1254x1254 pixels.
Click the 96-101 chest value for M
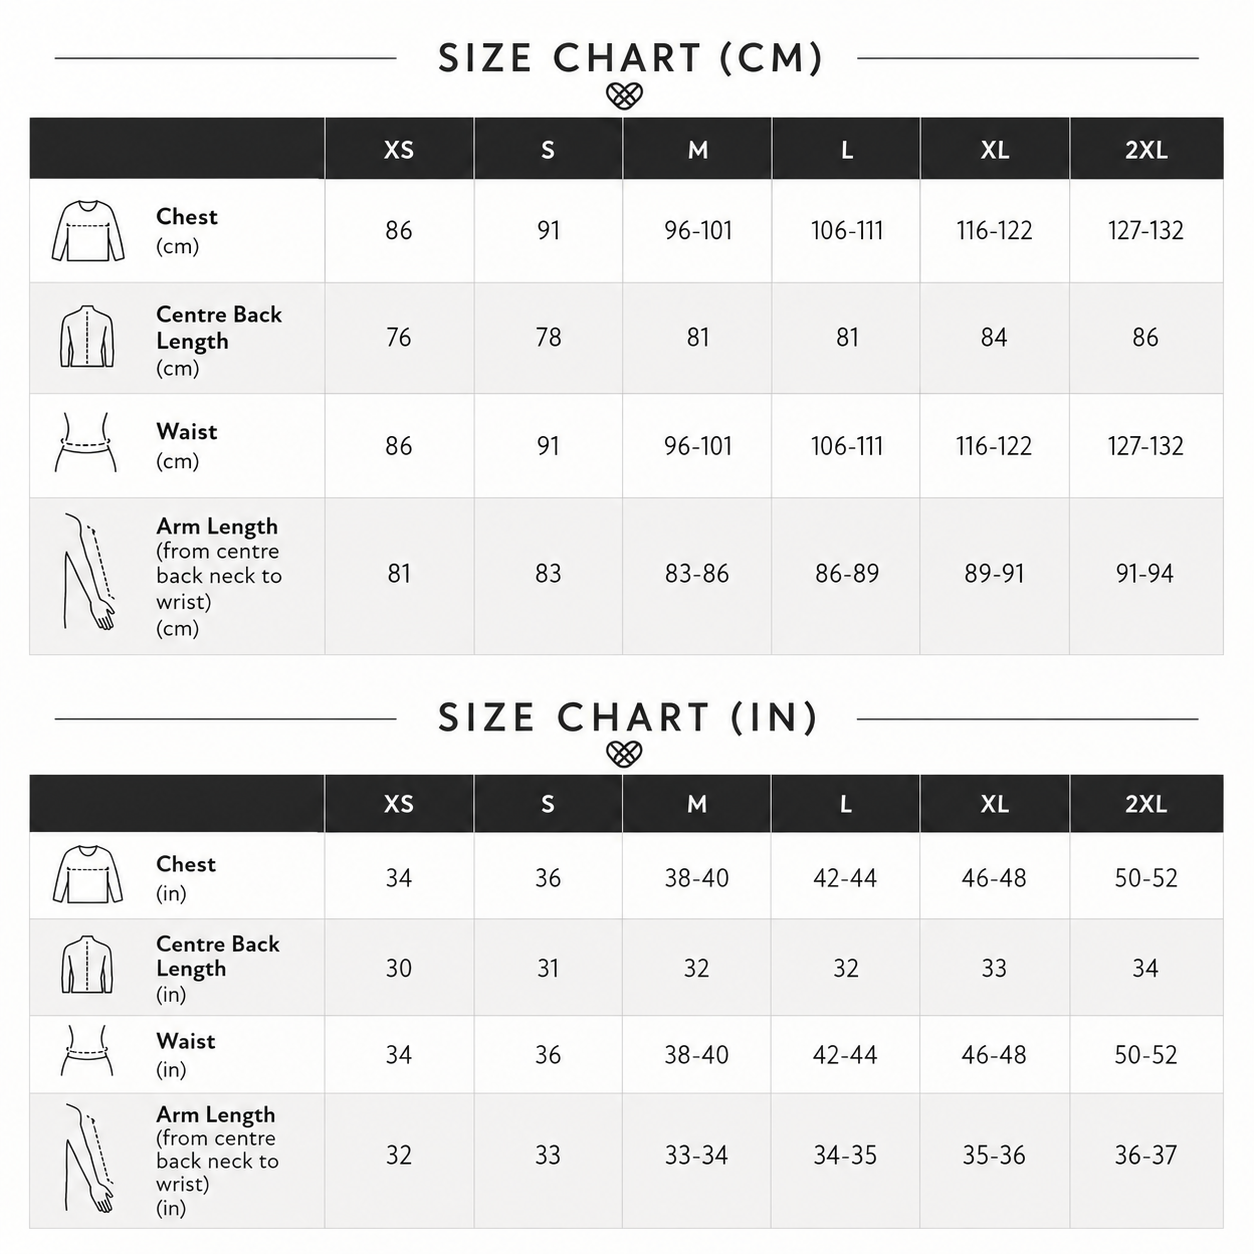(x=698, y=231)
